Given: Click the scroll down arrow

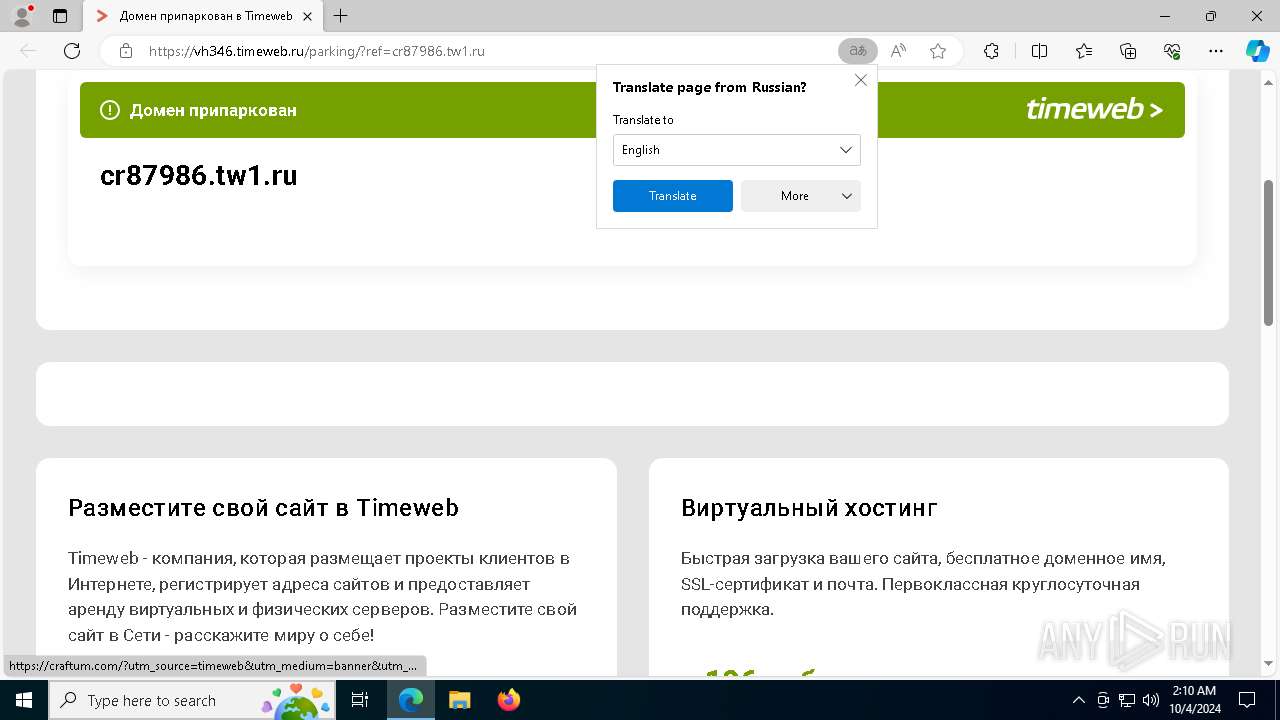Looking at the screenshot, I should (1269, 663).
